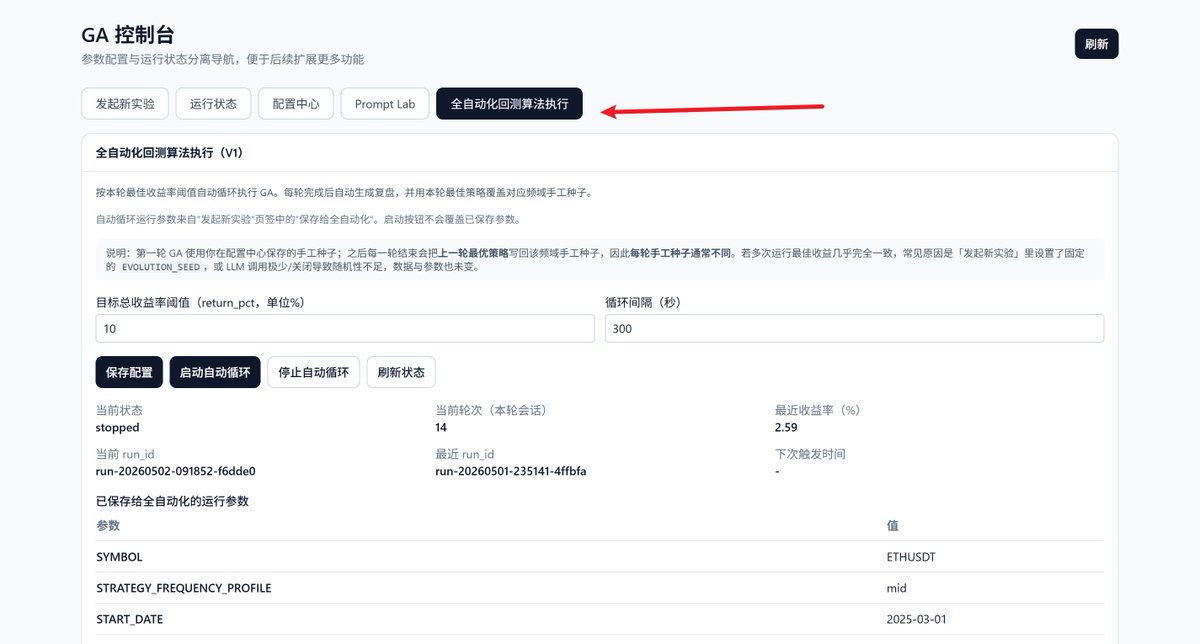Select run ID run-20260502-091852-f6dde0
This screenshot has width=1200, height=644.
(x=176, y=471)
